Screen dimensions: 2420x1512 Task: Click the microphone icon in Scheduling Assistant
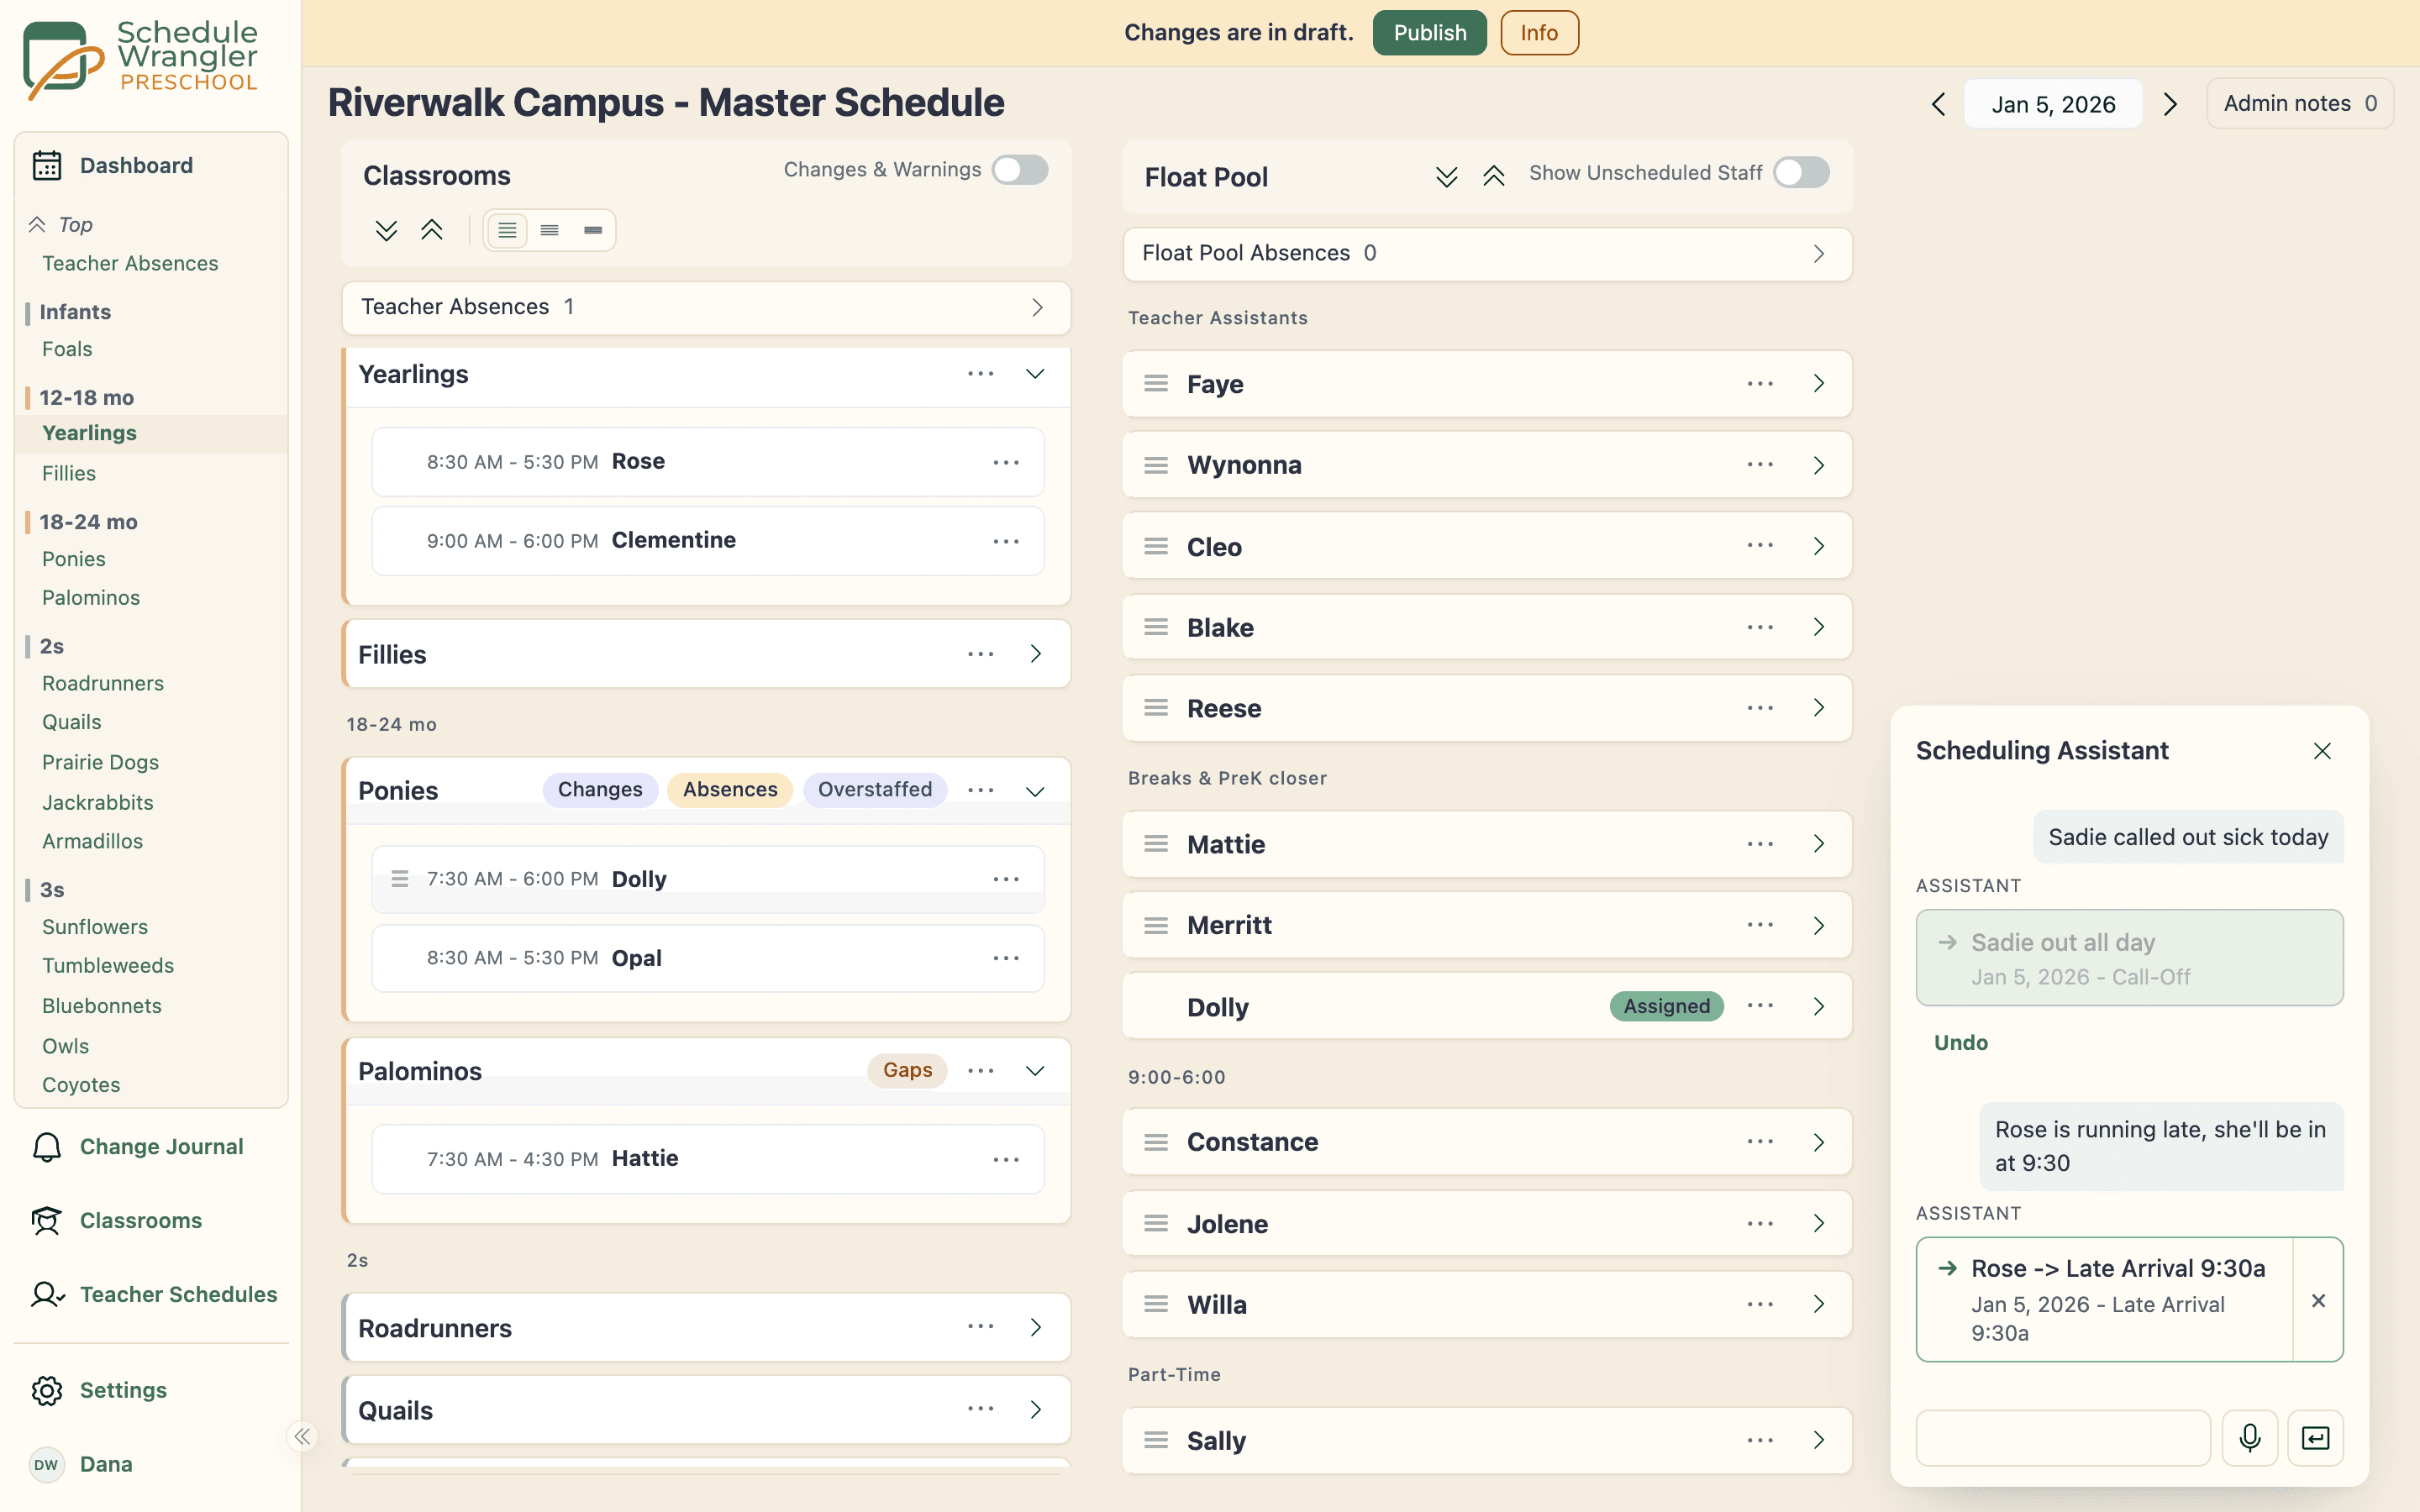[2249, 1438]
